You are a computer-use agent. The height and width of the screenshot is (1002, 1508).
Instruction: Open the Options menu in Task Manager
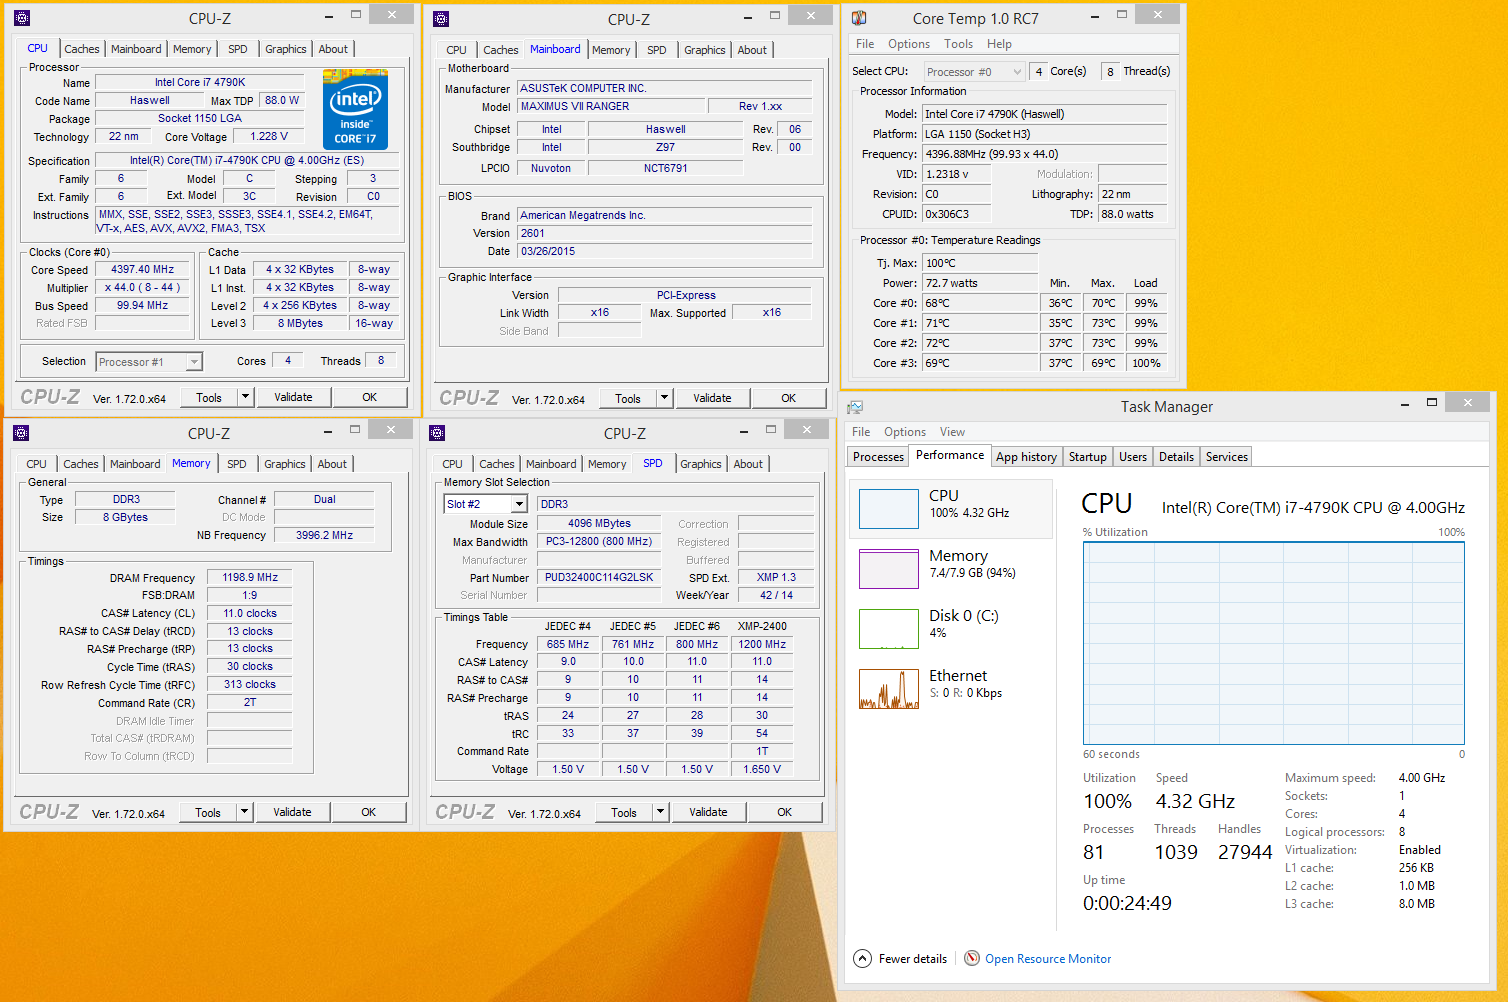905,432
